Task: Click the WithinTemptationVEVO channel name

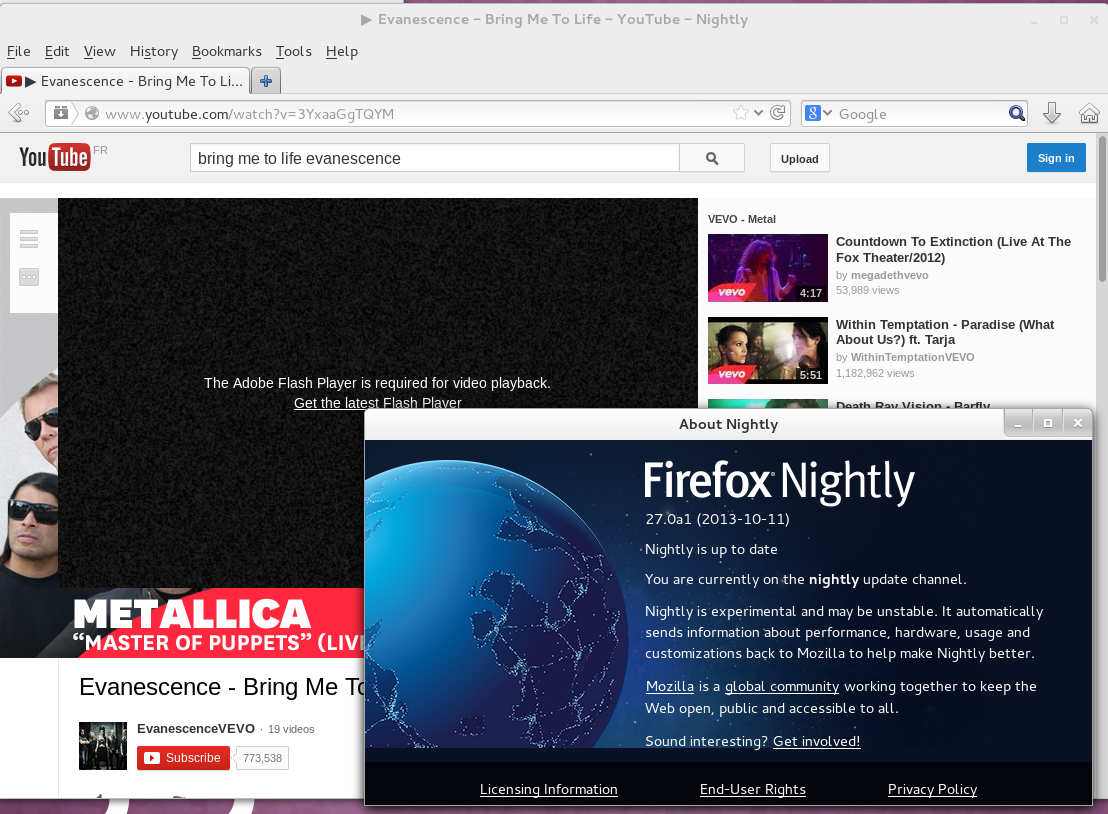Action: click(912, 358)
